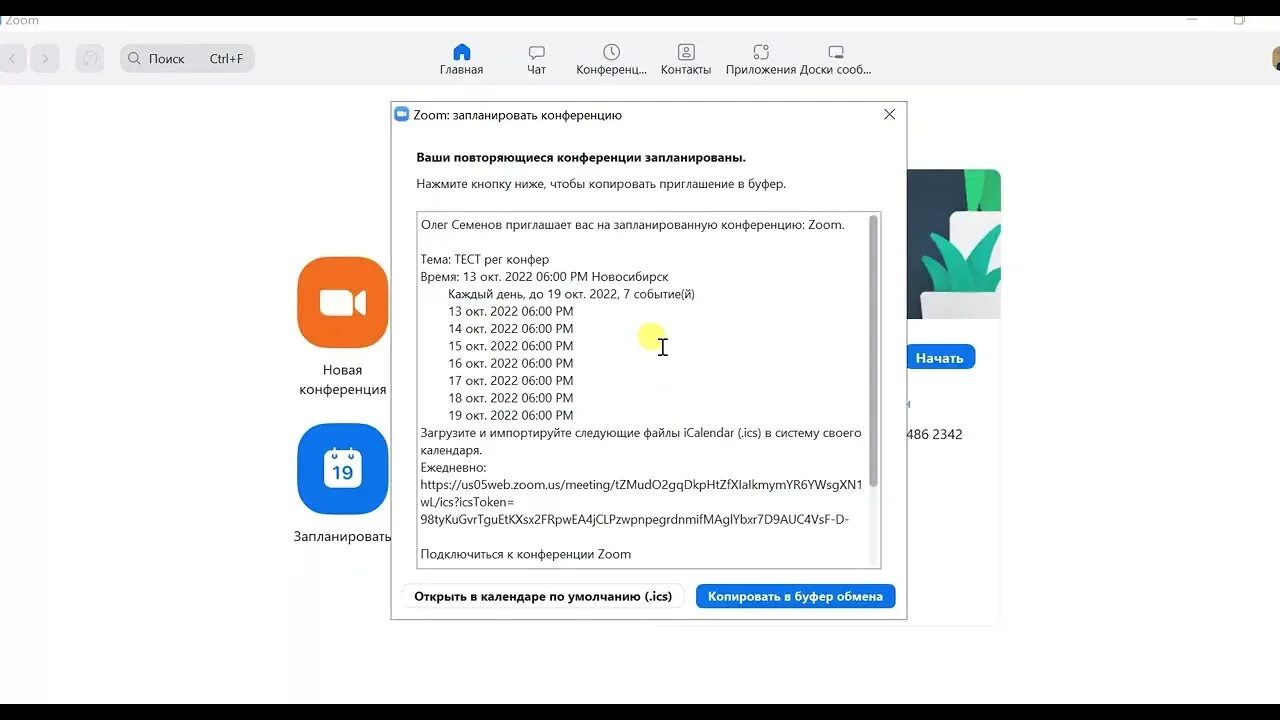
Task: Open the Конференции tab
Action: click(611, 59)
